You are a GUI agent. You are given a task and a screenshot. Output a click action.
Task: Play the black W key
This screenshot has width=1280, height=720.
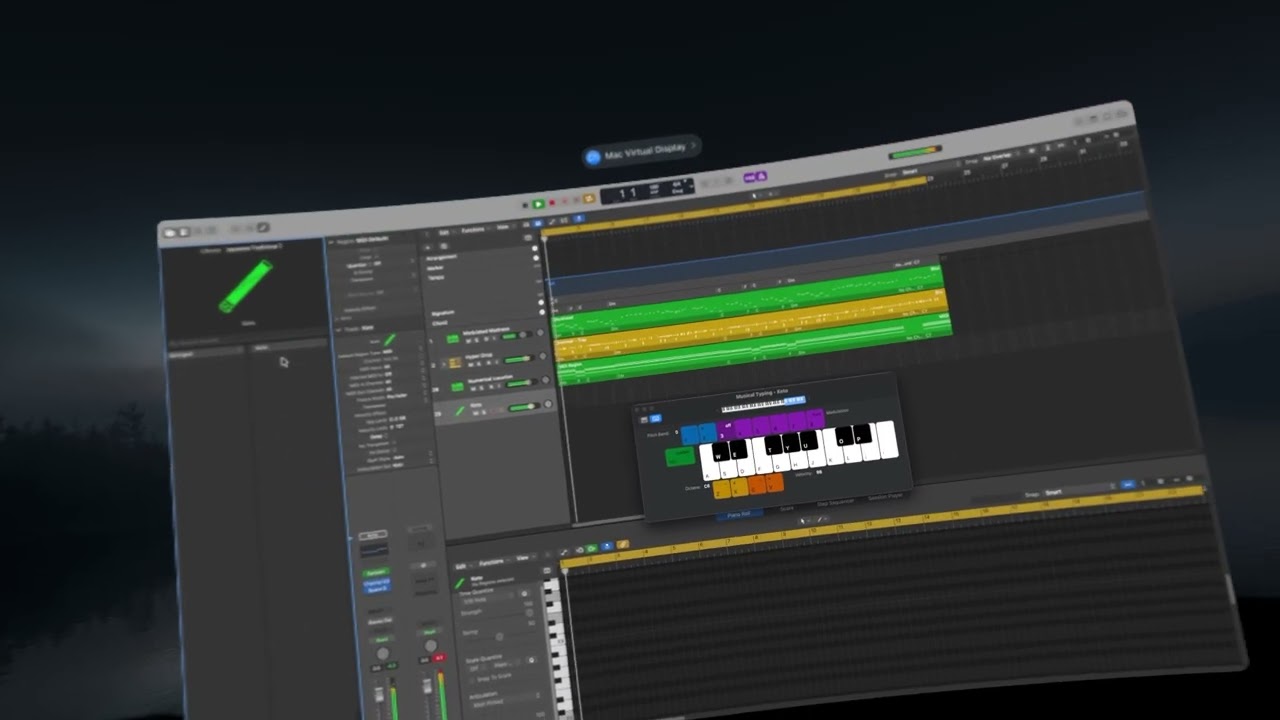pos(721,451)
